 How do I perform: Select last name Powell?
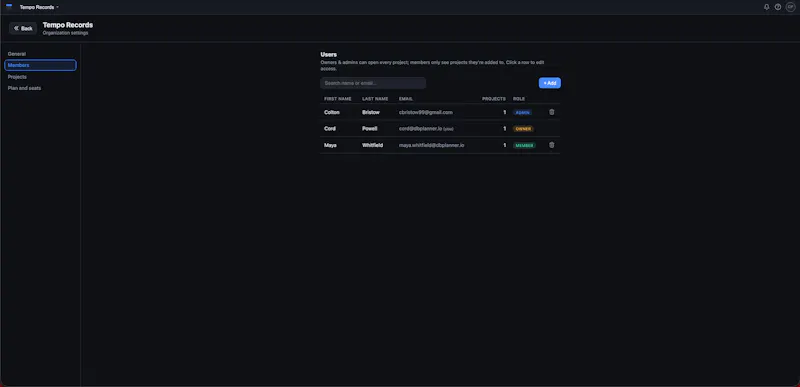click(369, 129)
